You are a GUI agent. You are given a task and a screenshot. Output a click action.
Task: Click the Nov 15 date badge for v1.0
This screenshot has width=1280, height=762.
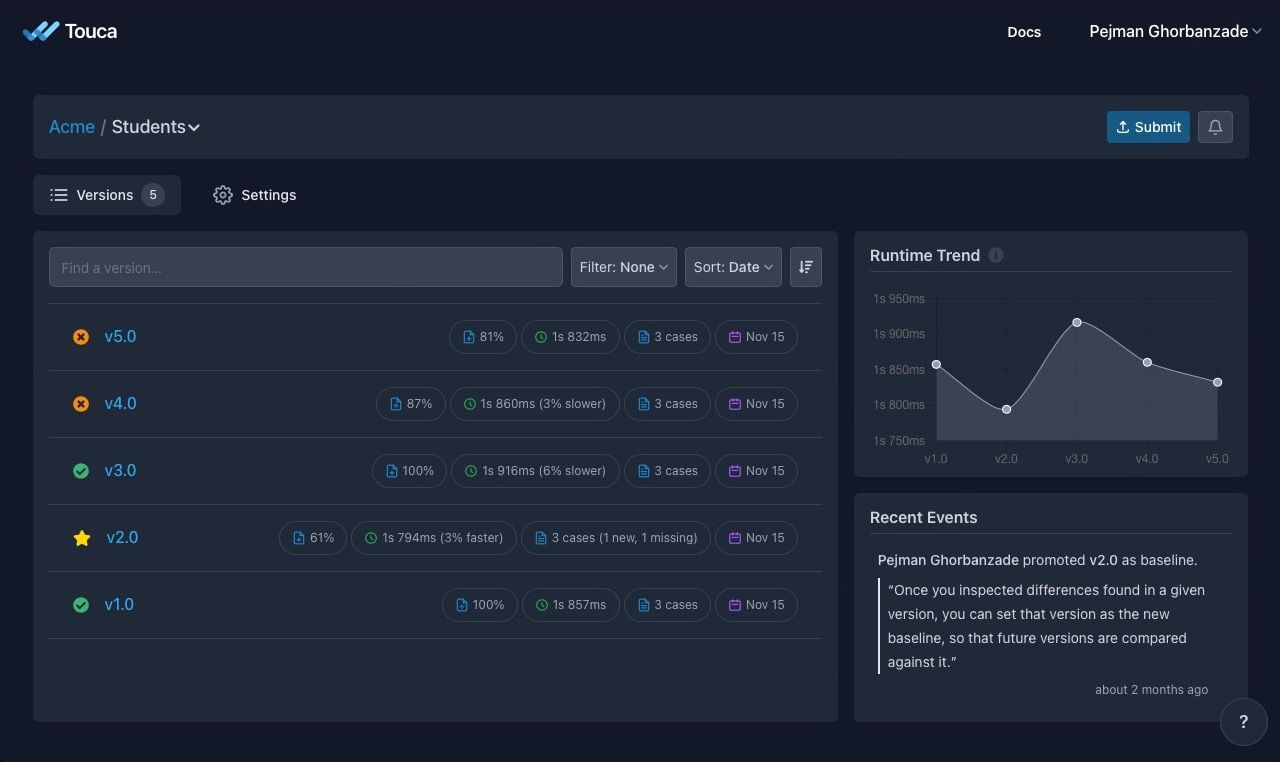tap(756, 605)
